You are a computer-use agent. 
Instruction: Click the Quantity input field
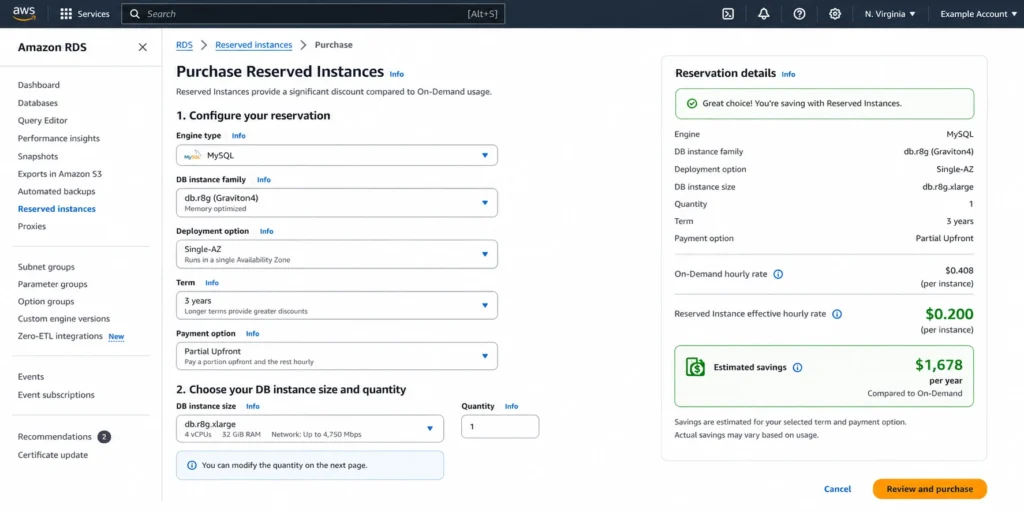click(x=500, y=426)
